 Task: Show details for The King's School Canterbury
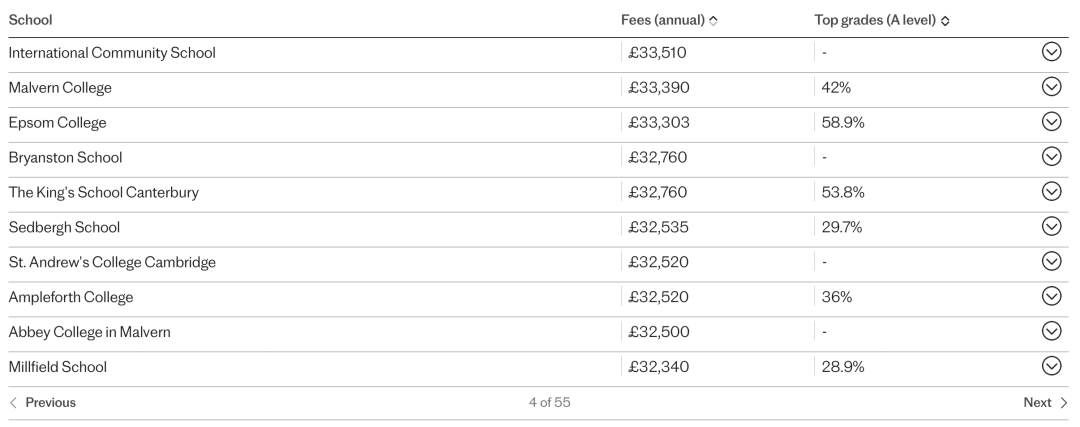pyautogui.click(x=1051, y=191)
